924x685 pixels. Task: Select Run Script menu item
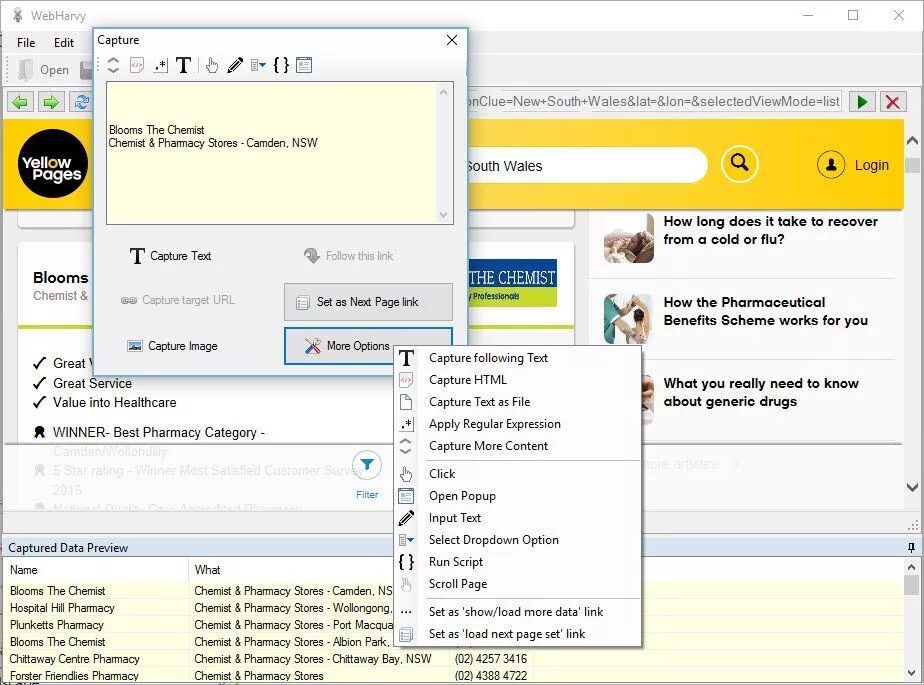517,562
